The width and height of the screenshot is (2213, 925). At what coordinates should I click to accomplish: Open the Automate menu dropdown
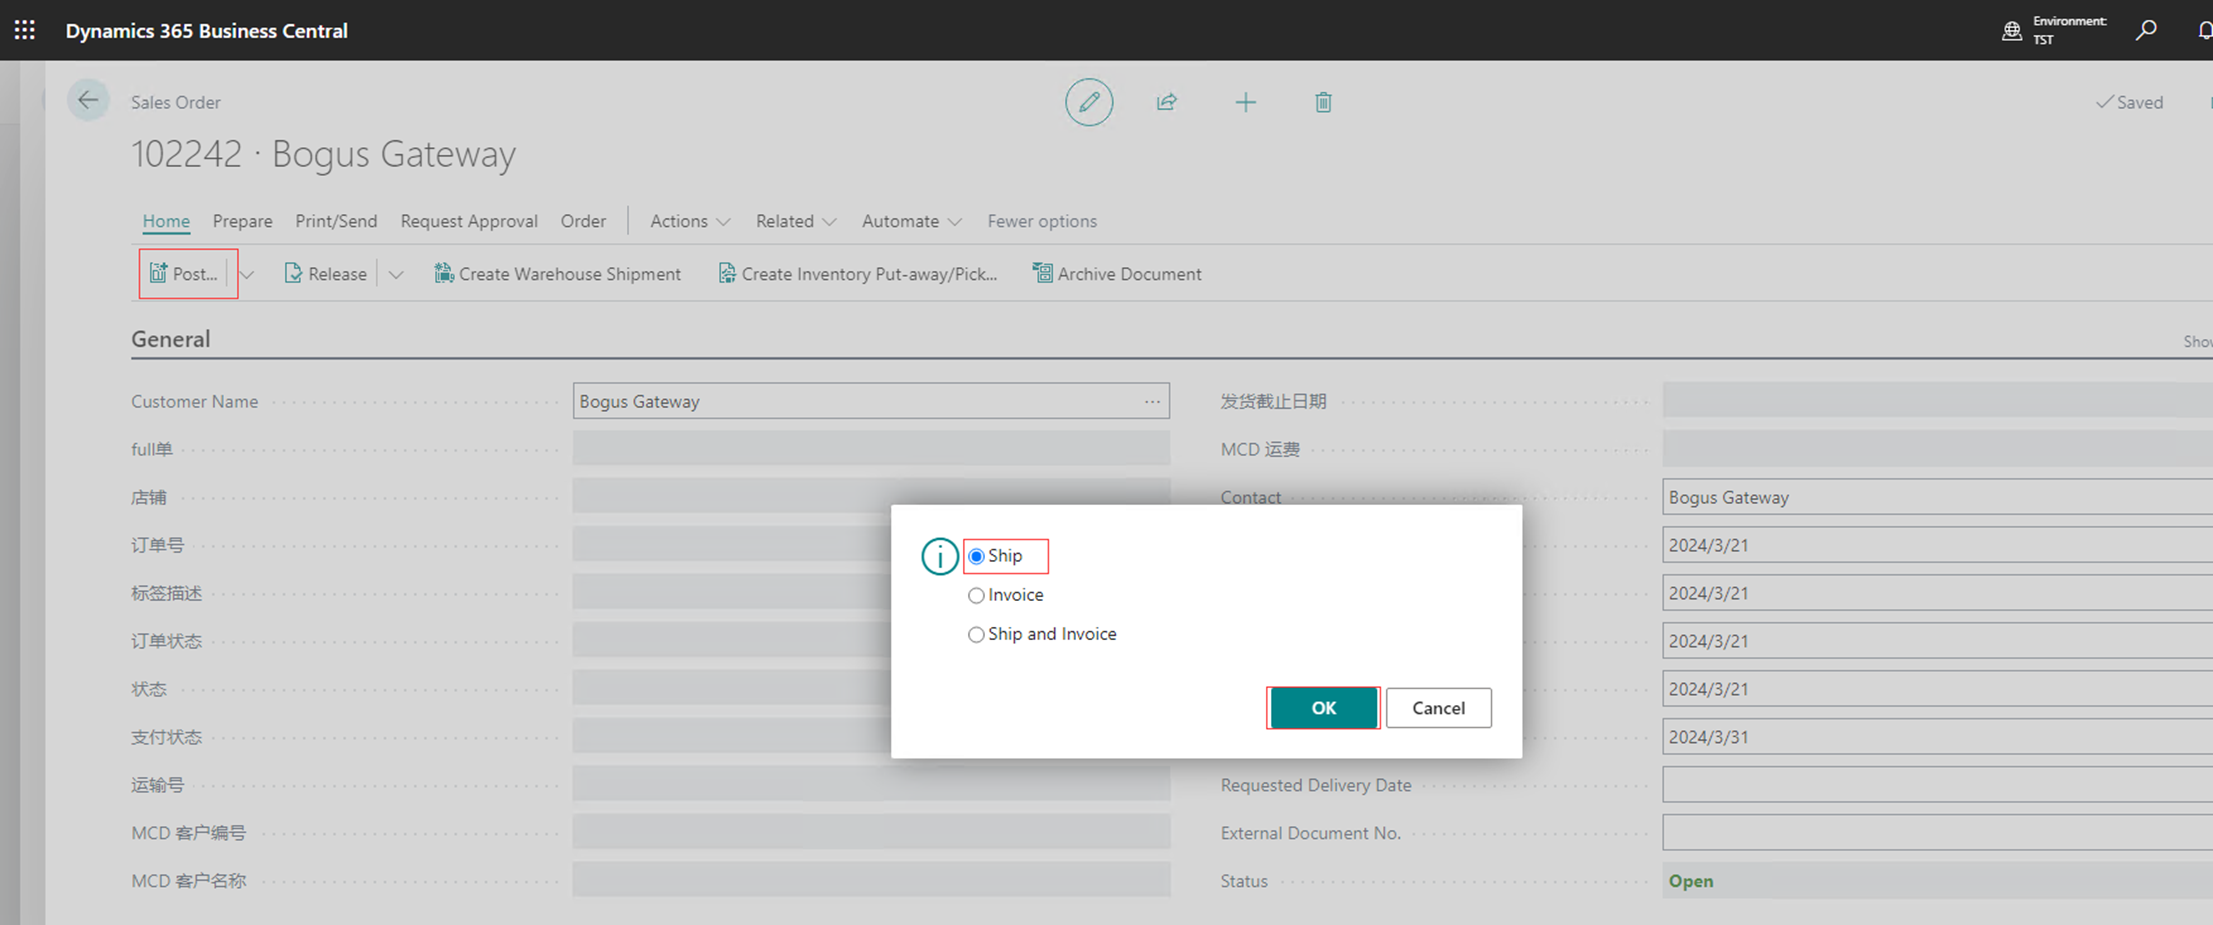911,221
